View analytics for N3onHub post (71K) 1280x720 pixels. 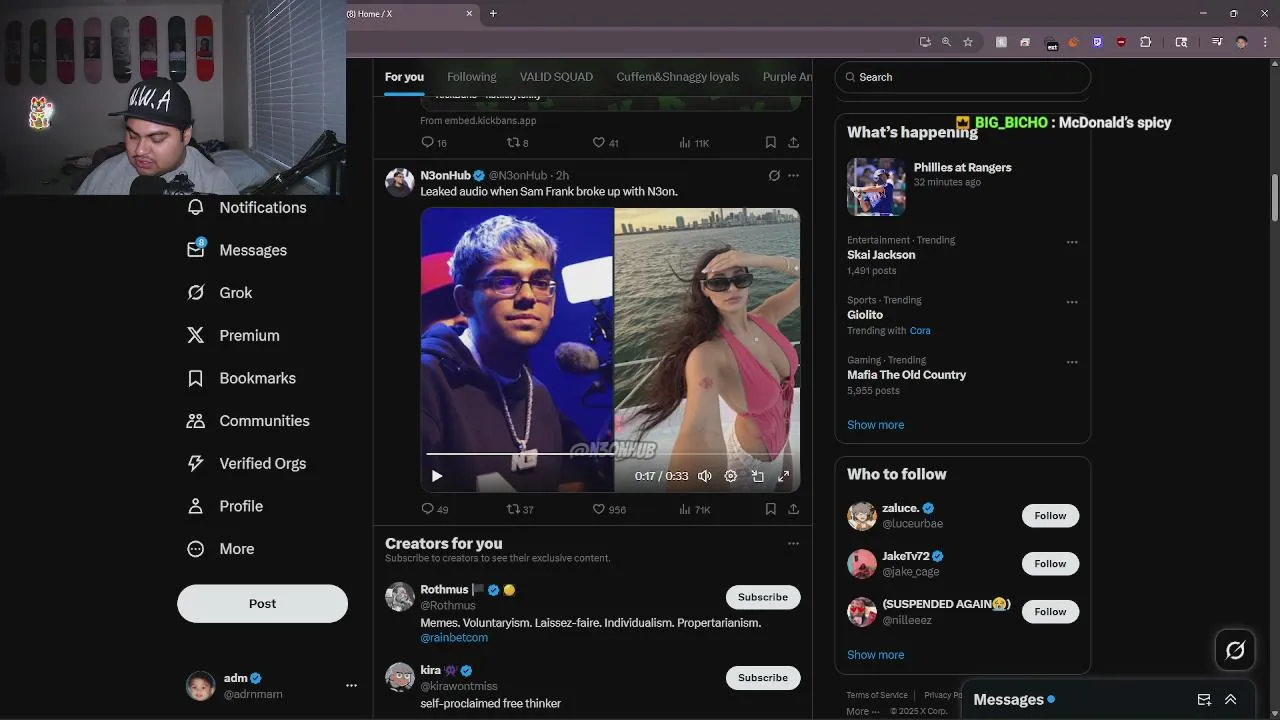tap(694, 509)
